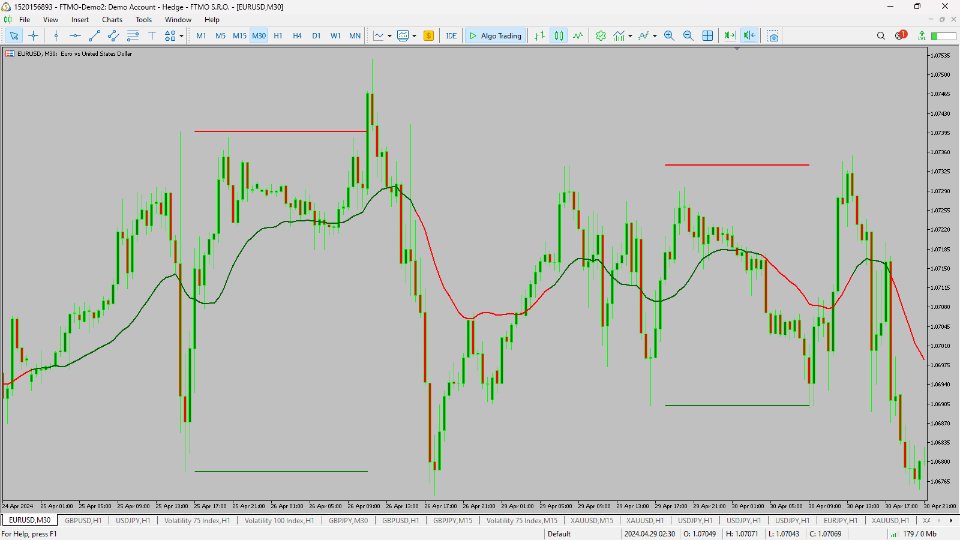Switch to the EURJPY,H1 chart tab
Image resolution: width=960 pixels, height=540 pixels.
tap(841, 520)
